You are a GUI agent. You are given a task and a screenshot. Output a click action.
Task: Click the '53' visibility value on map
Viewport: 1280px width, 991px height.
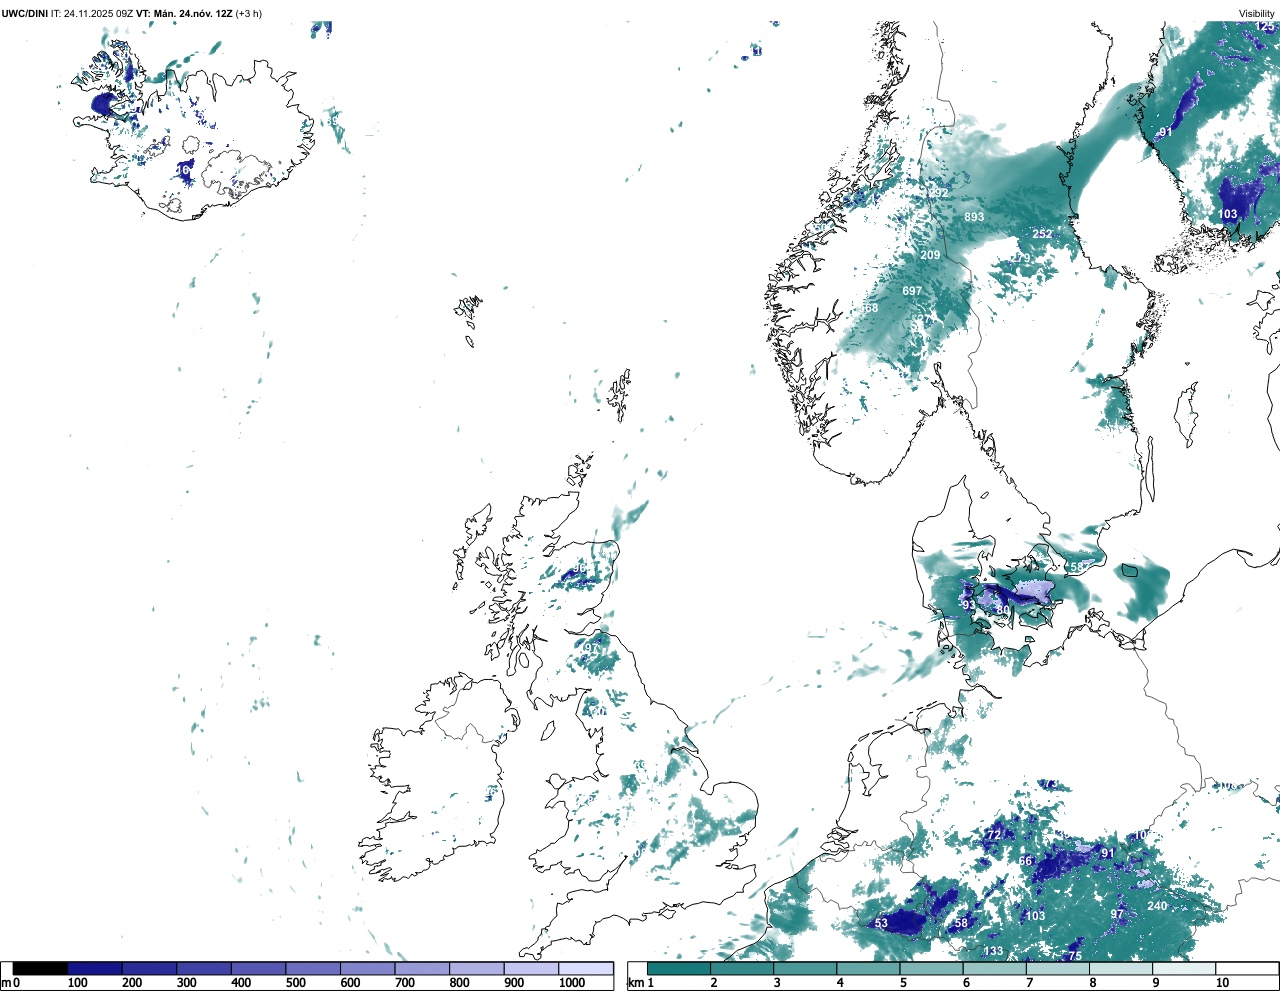pyautogui.click(x=881, y=923)
